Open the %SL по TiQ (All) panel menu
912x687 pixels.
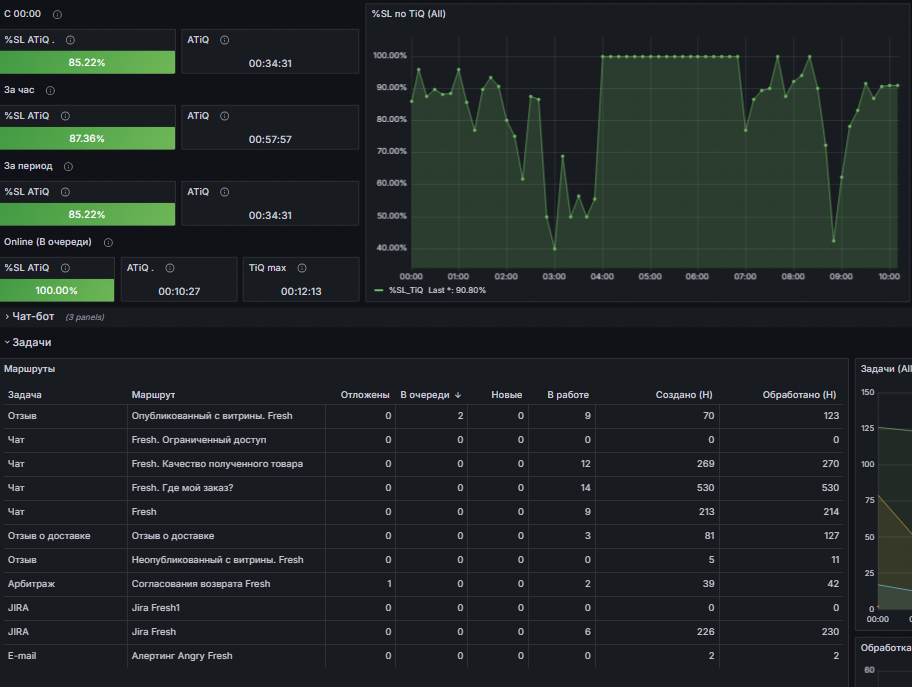coord(408,13)
